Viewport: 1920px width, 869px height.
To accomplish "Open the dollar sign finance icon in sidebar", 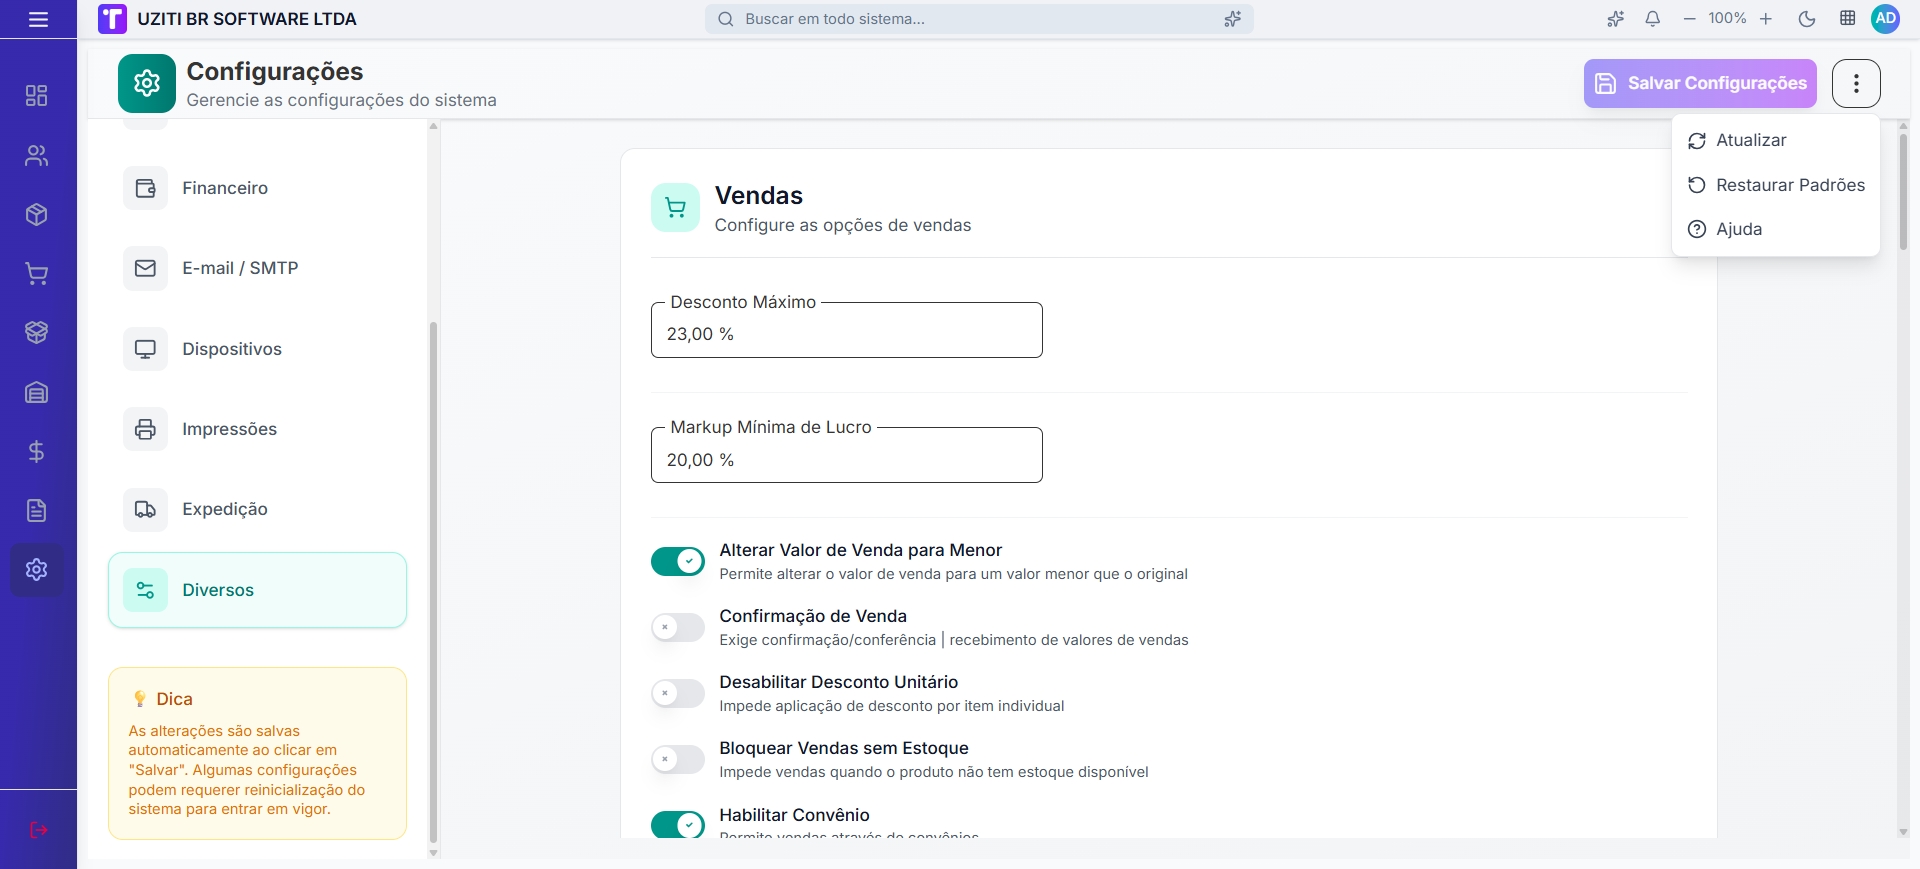I will point(37,452).
